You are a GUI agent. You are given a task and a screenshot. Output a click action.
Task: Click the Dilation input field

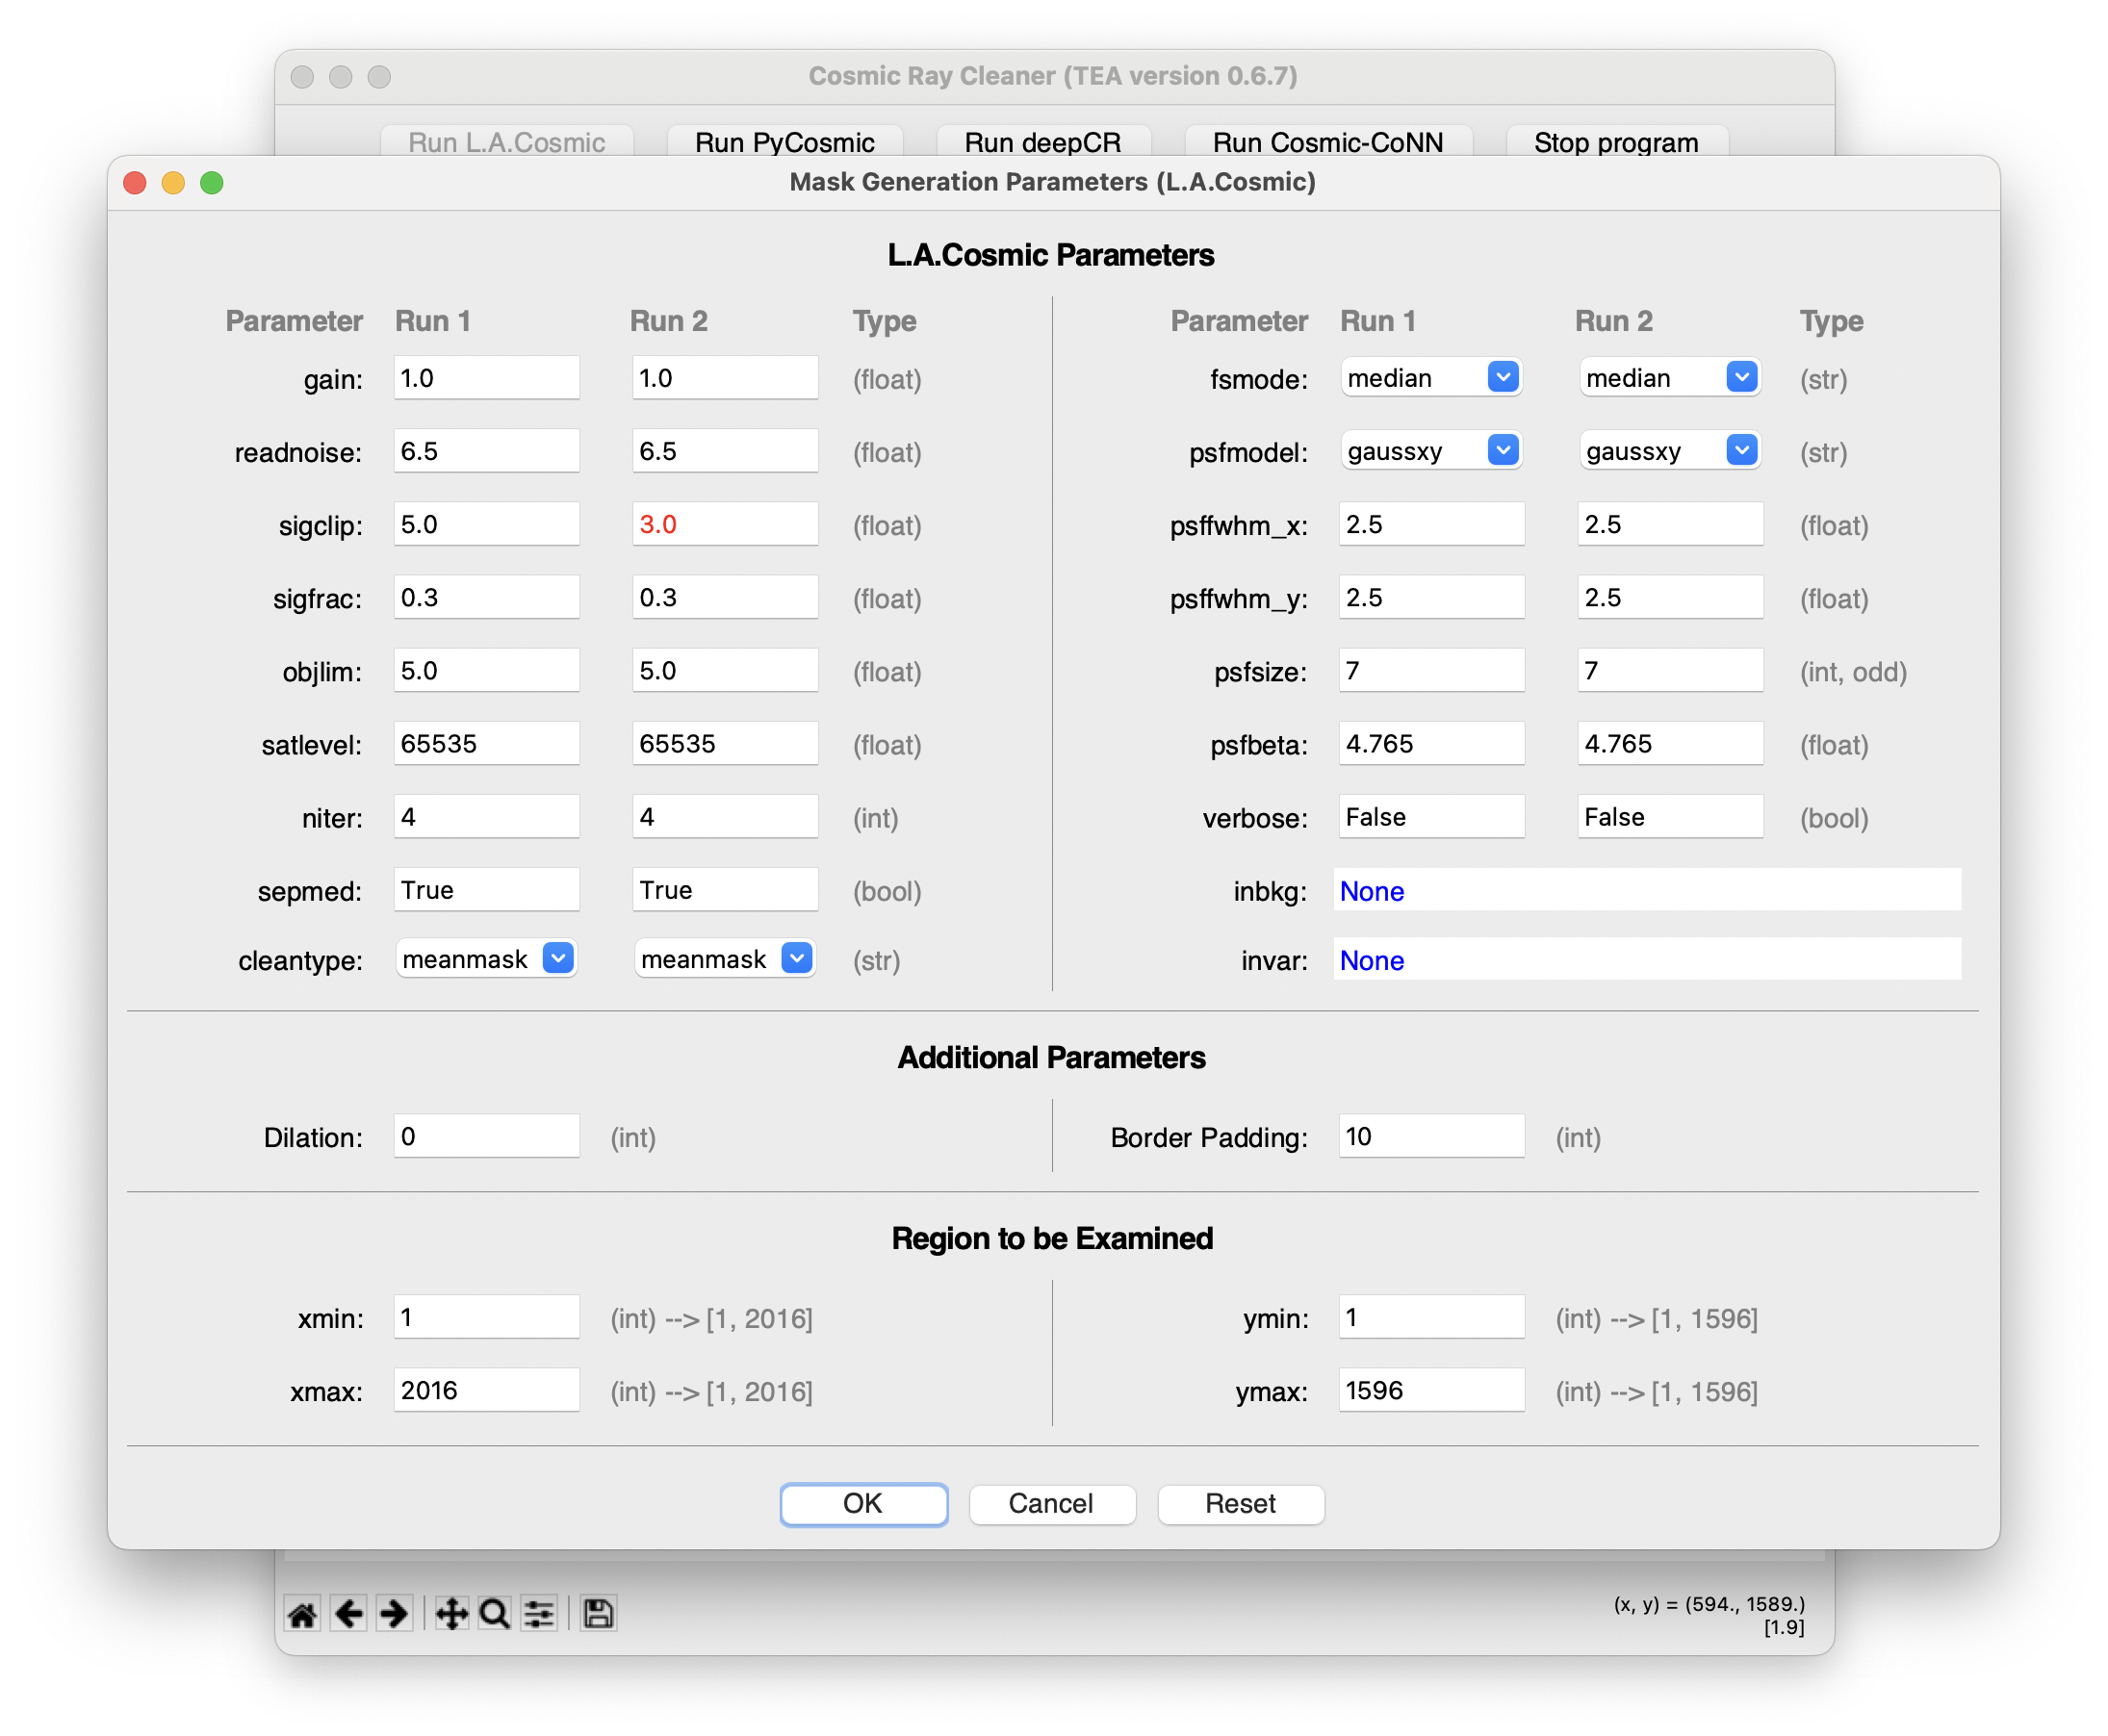486,1136
